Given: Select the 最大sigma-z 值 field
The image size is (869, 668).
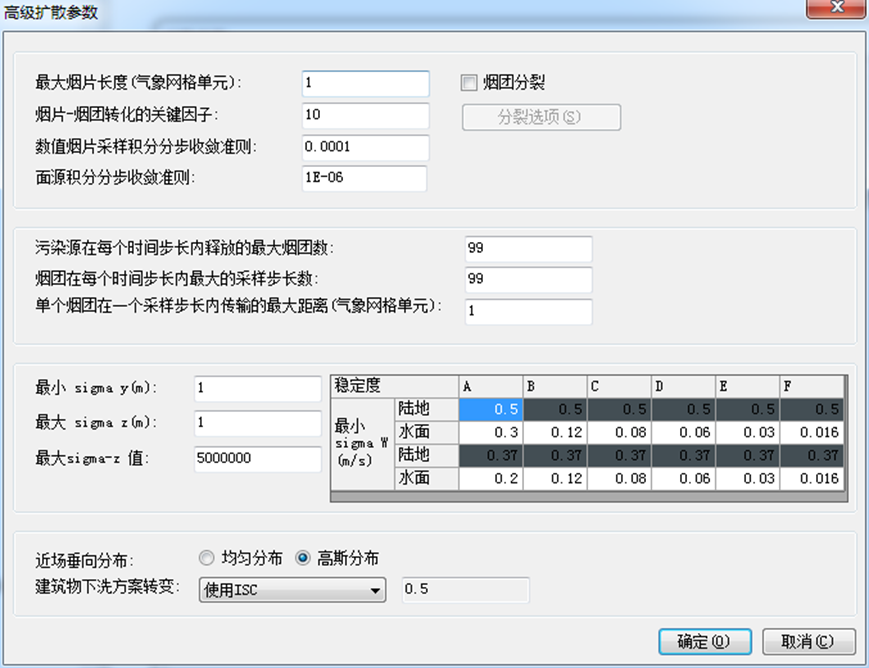Looking at the screenshot, I should pyautogui.click(x=258, y=459).
